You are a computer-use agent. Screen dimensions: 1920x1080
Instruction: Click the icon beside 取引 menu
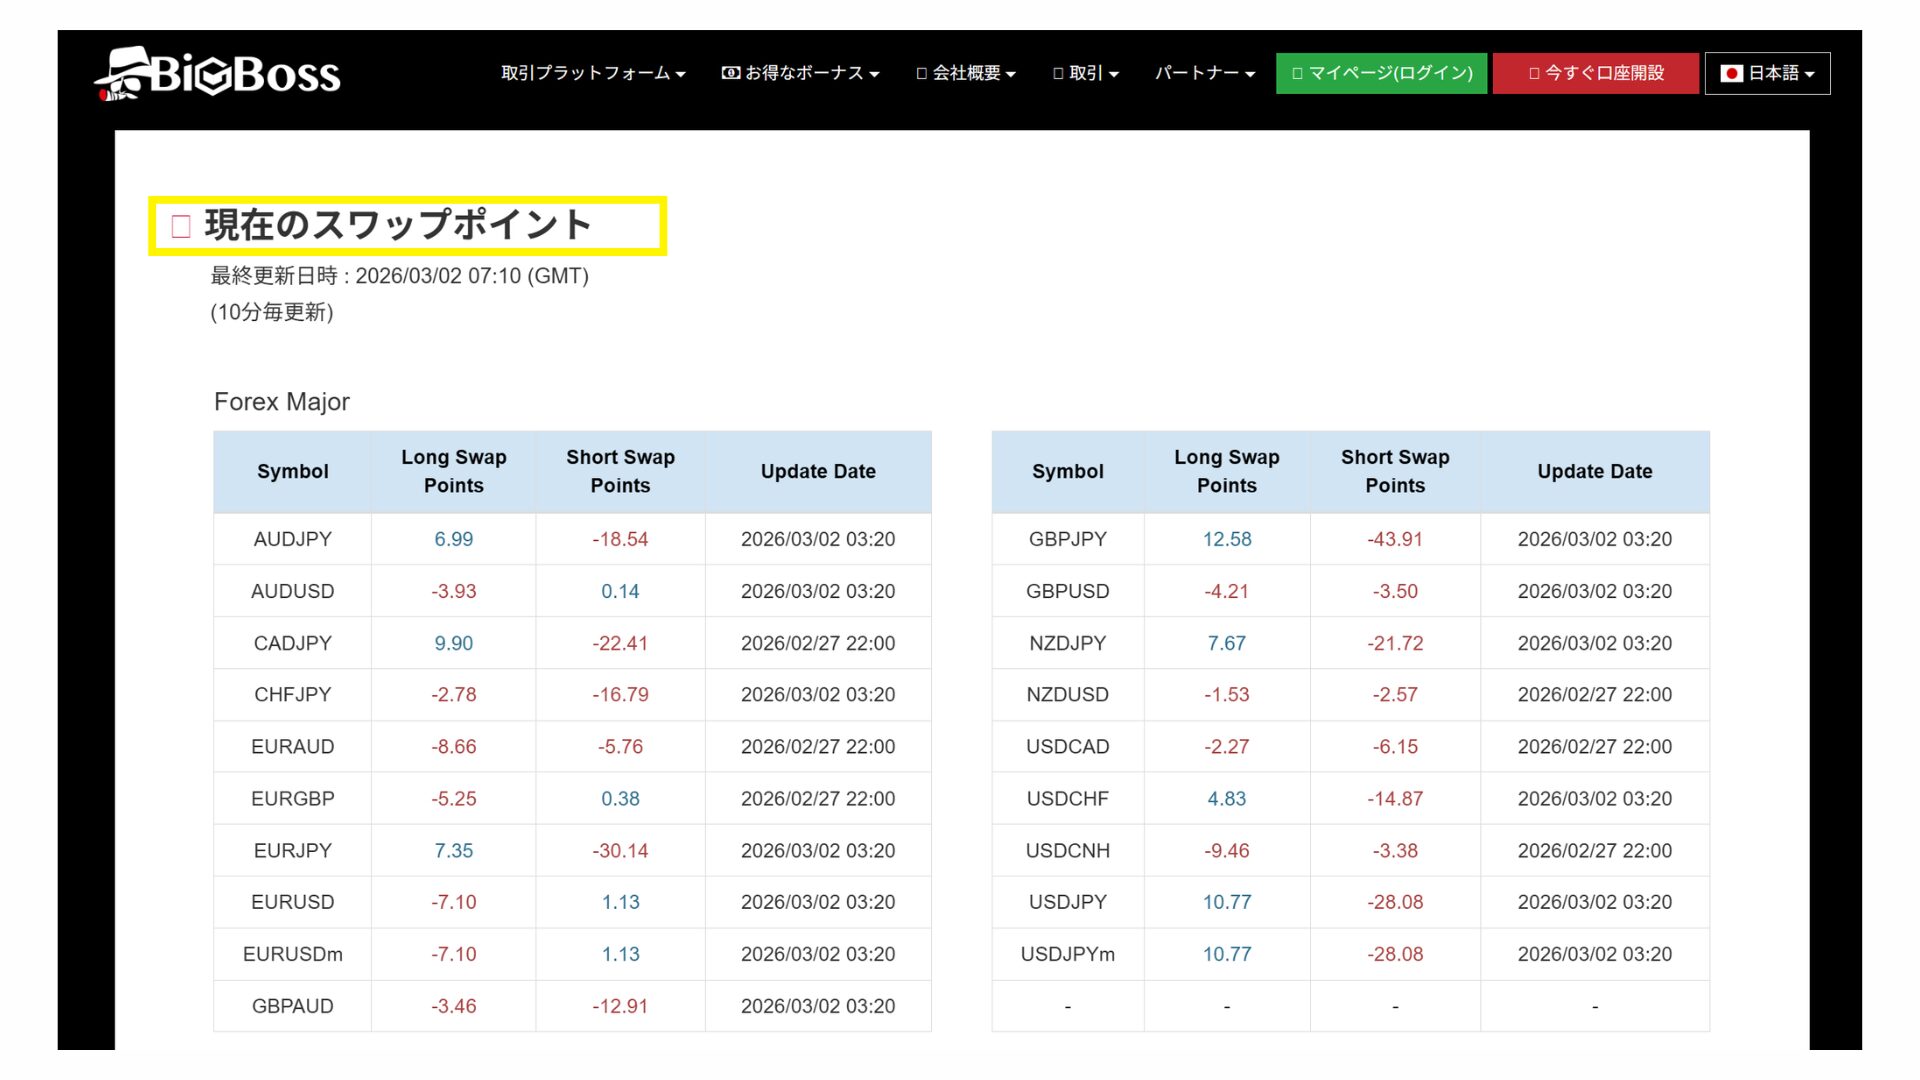click(1057, 72)
